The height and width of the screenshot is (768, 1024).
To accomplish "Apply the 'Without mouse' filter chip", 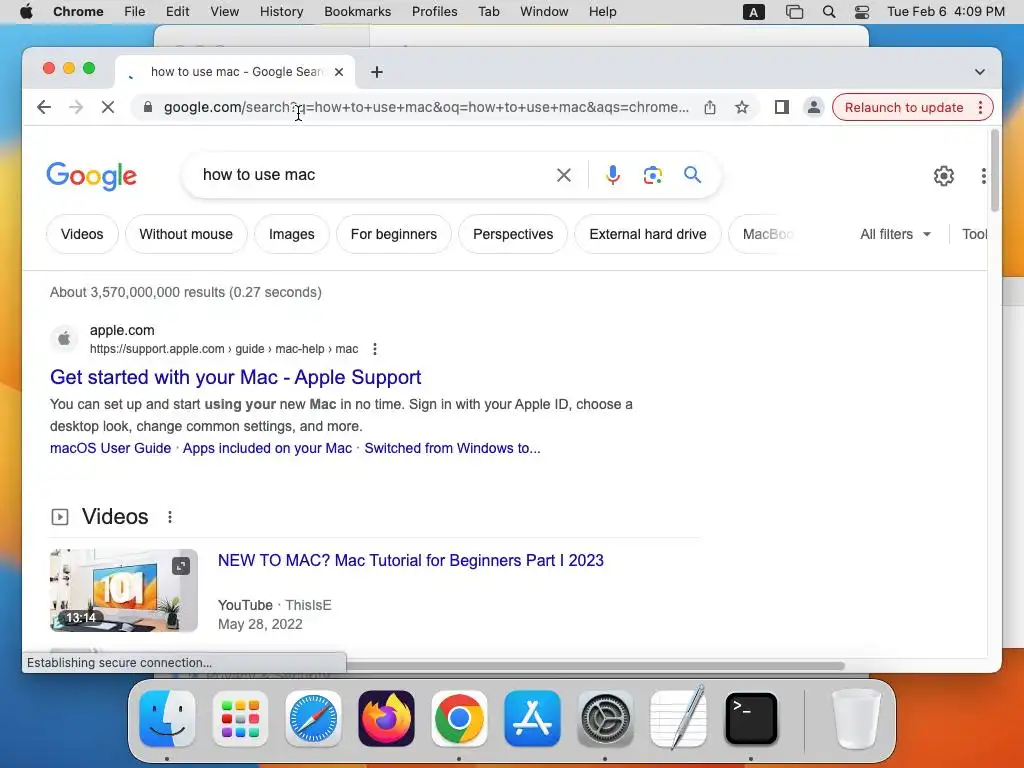I will point(186,234).
